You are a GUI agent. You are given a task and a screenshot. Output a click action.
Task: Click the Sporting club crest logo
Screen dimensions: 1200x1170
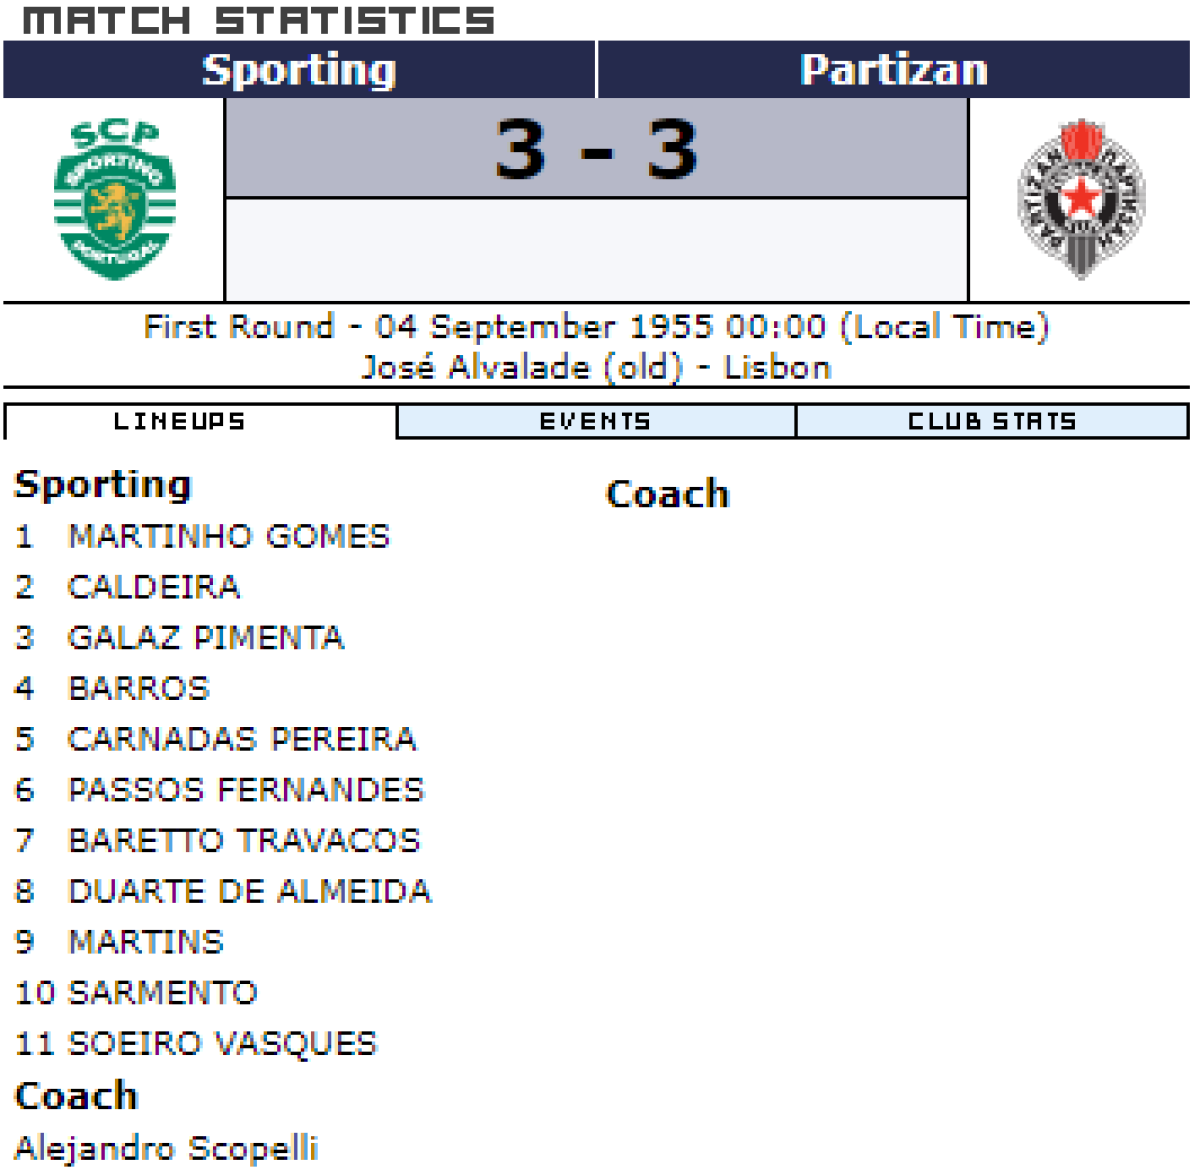114,200
